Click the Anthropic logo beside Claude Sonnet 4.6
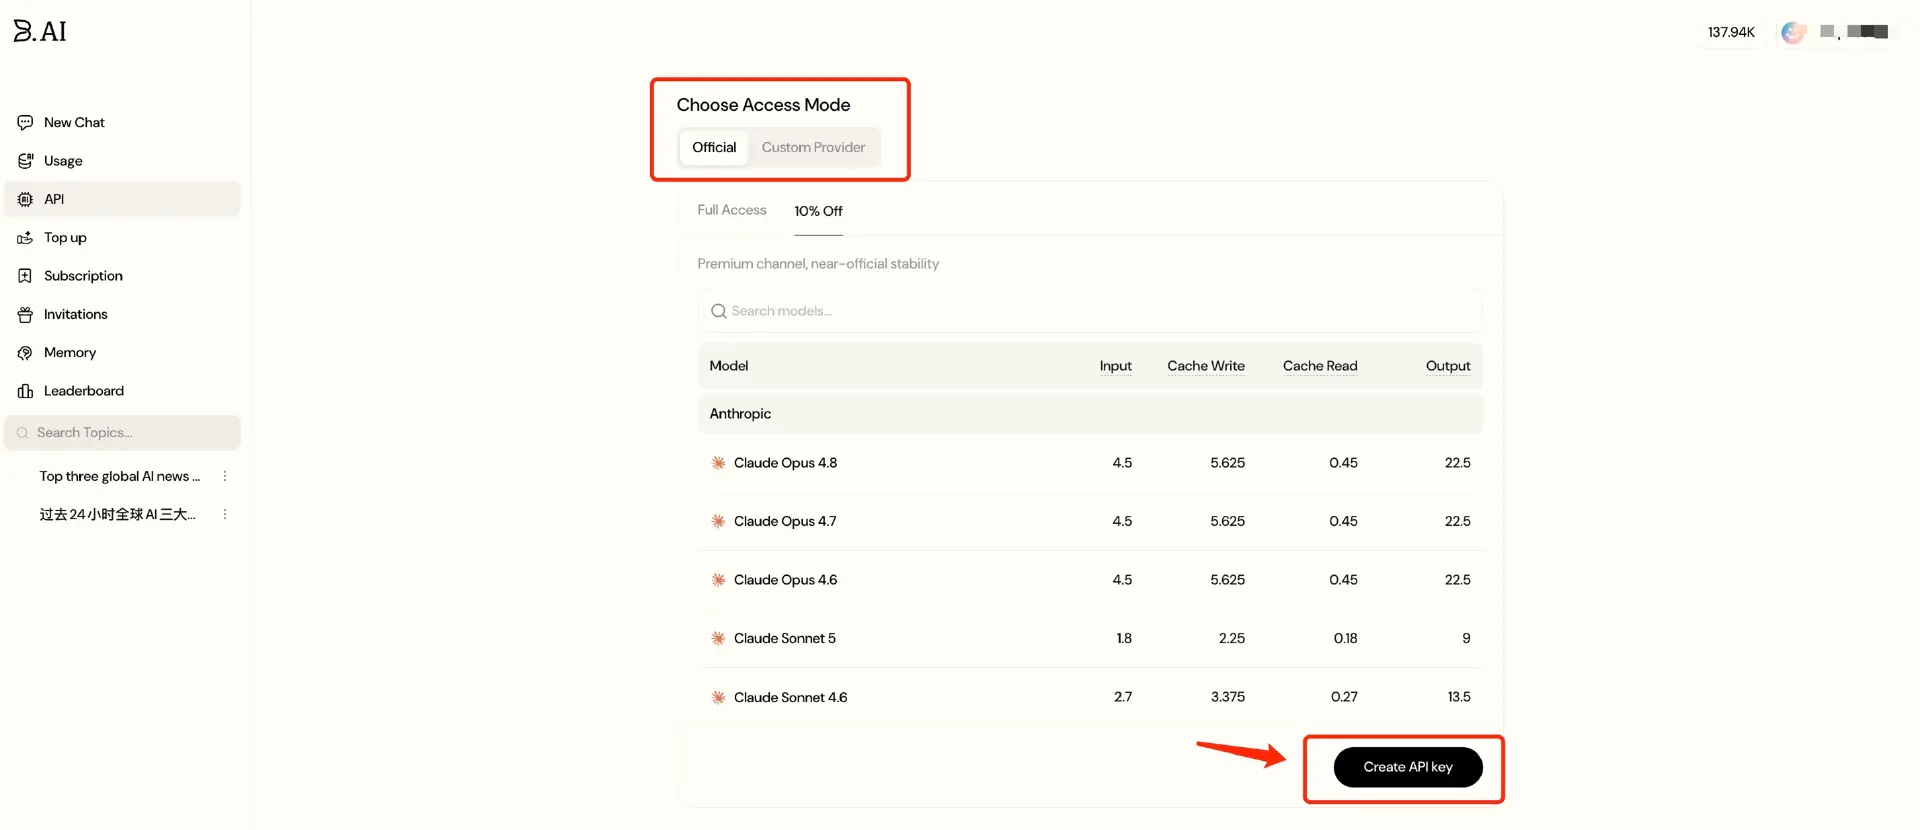This screenshot has height=830, width=1920. (718, 697)
